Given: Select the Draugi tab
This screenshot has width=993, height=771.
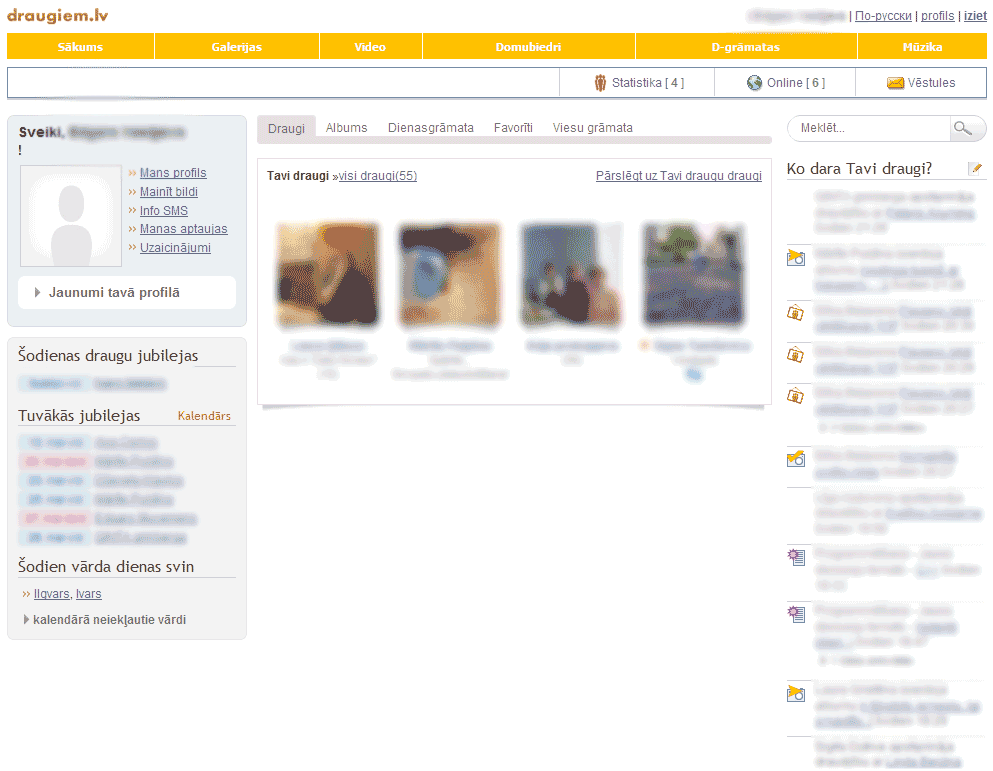Looking at the screenshot, I should click(286, 129).
